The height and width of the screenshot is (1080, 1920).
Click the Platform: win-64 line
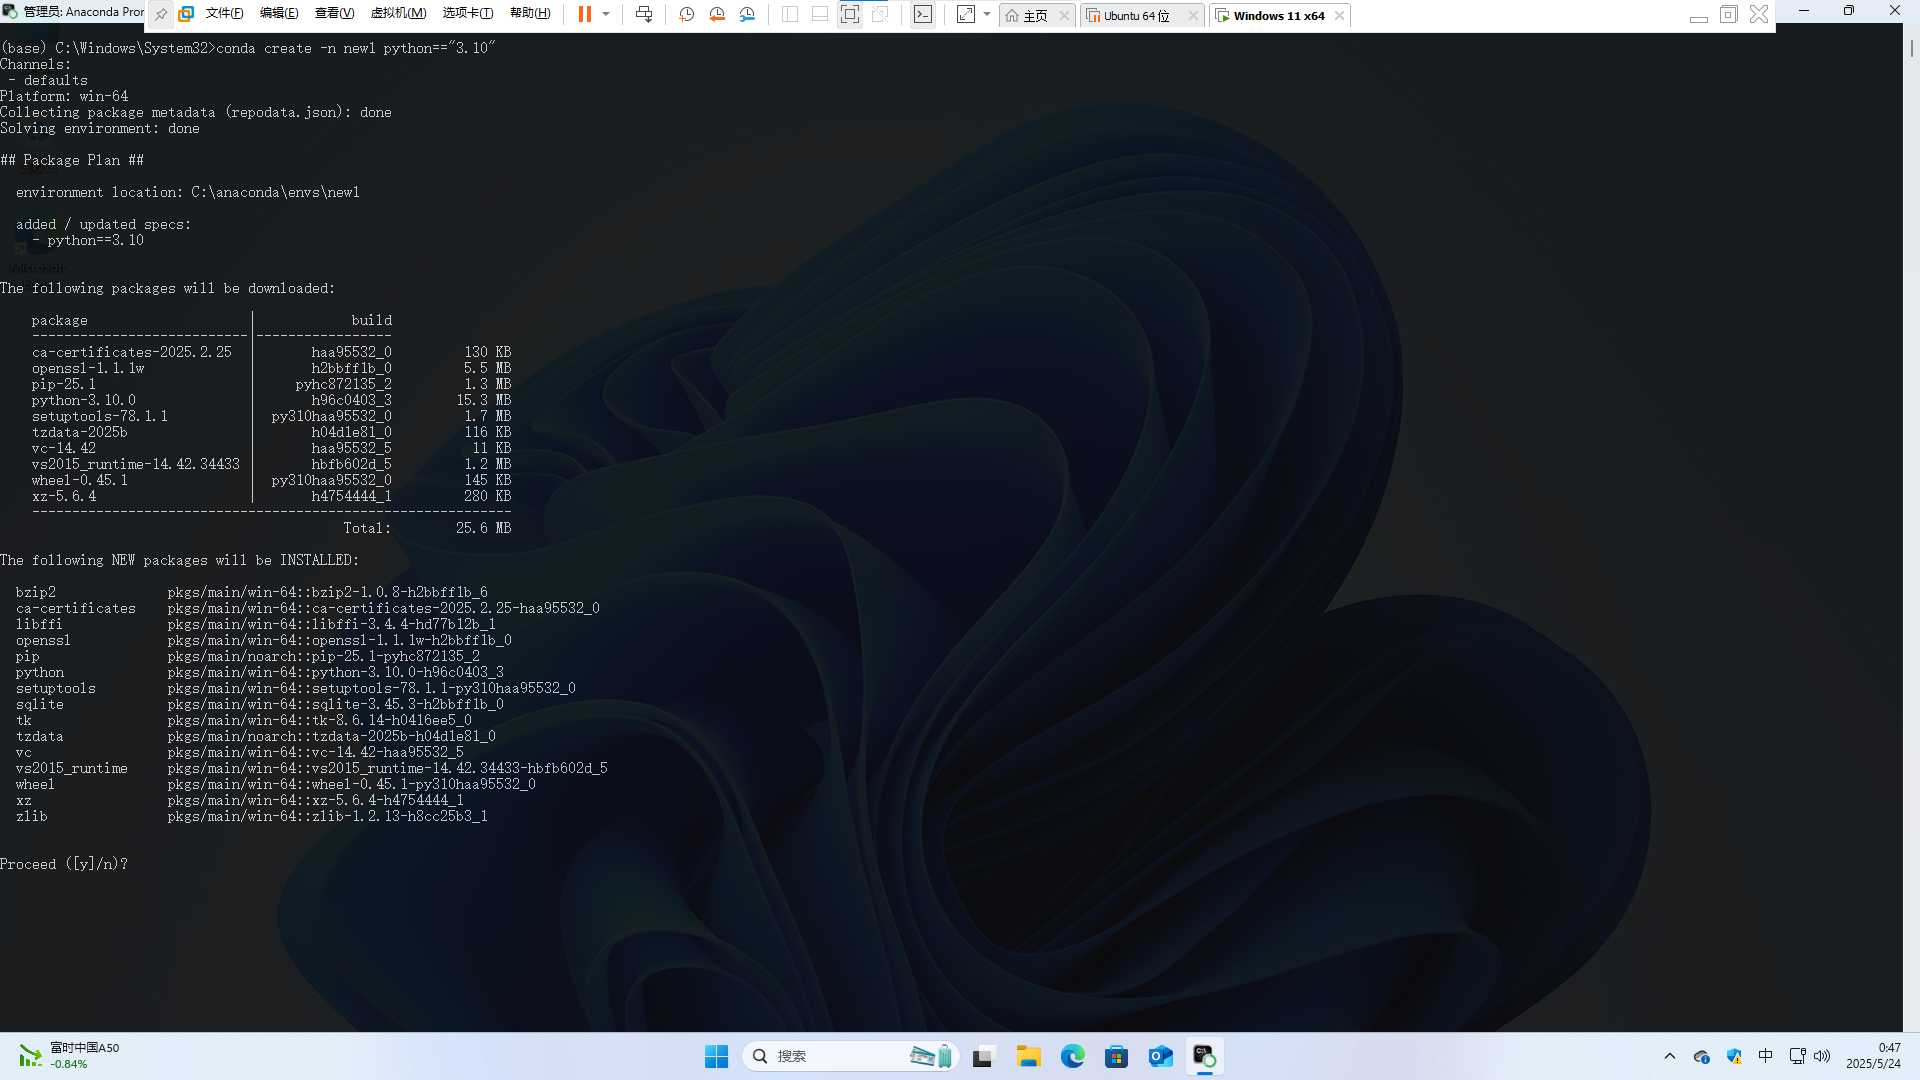[x=64, y=96]
